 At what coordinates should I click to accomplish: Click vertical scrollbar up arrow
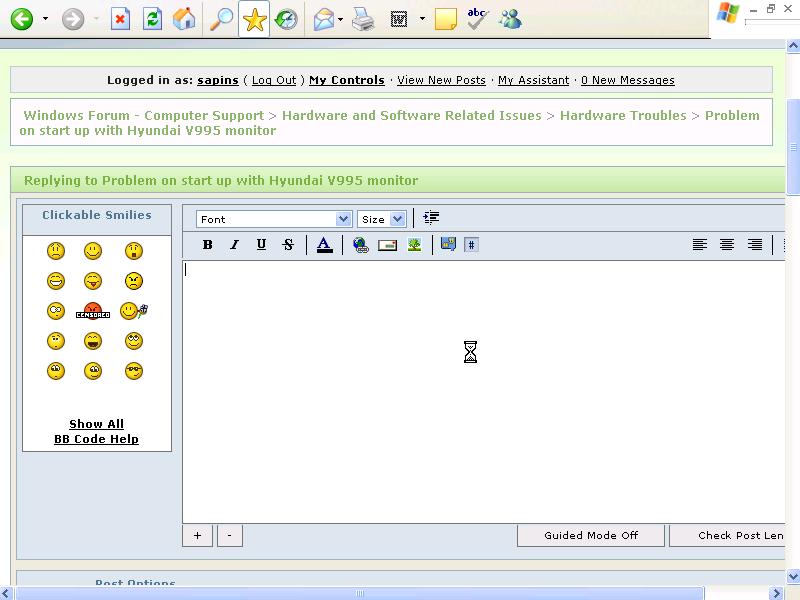[793, 46]
